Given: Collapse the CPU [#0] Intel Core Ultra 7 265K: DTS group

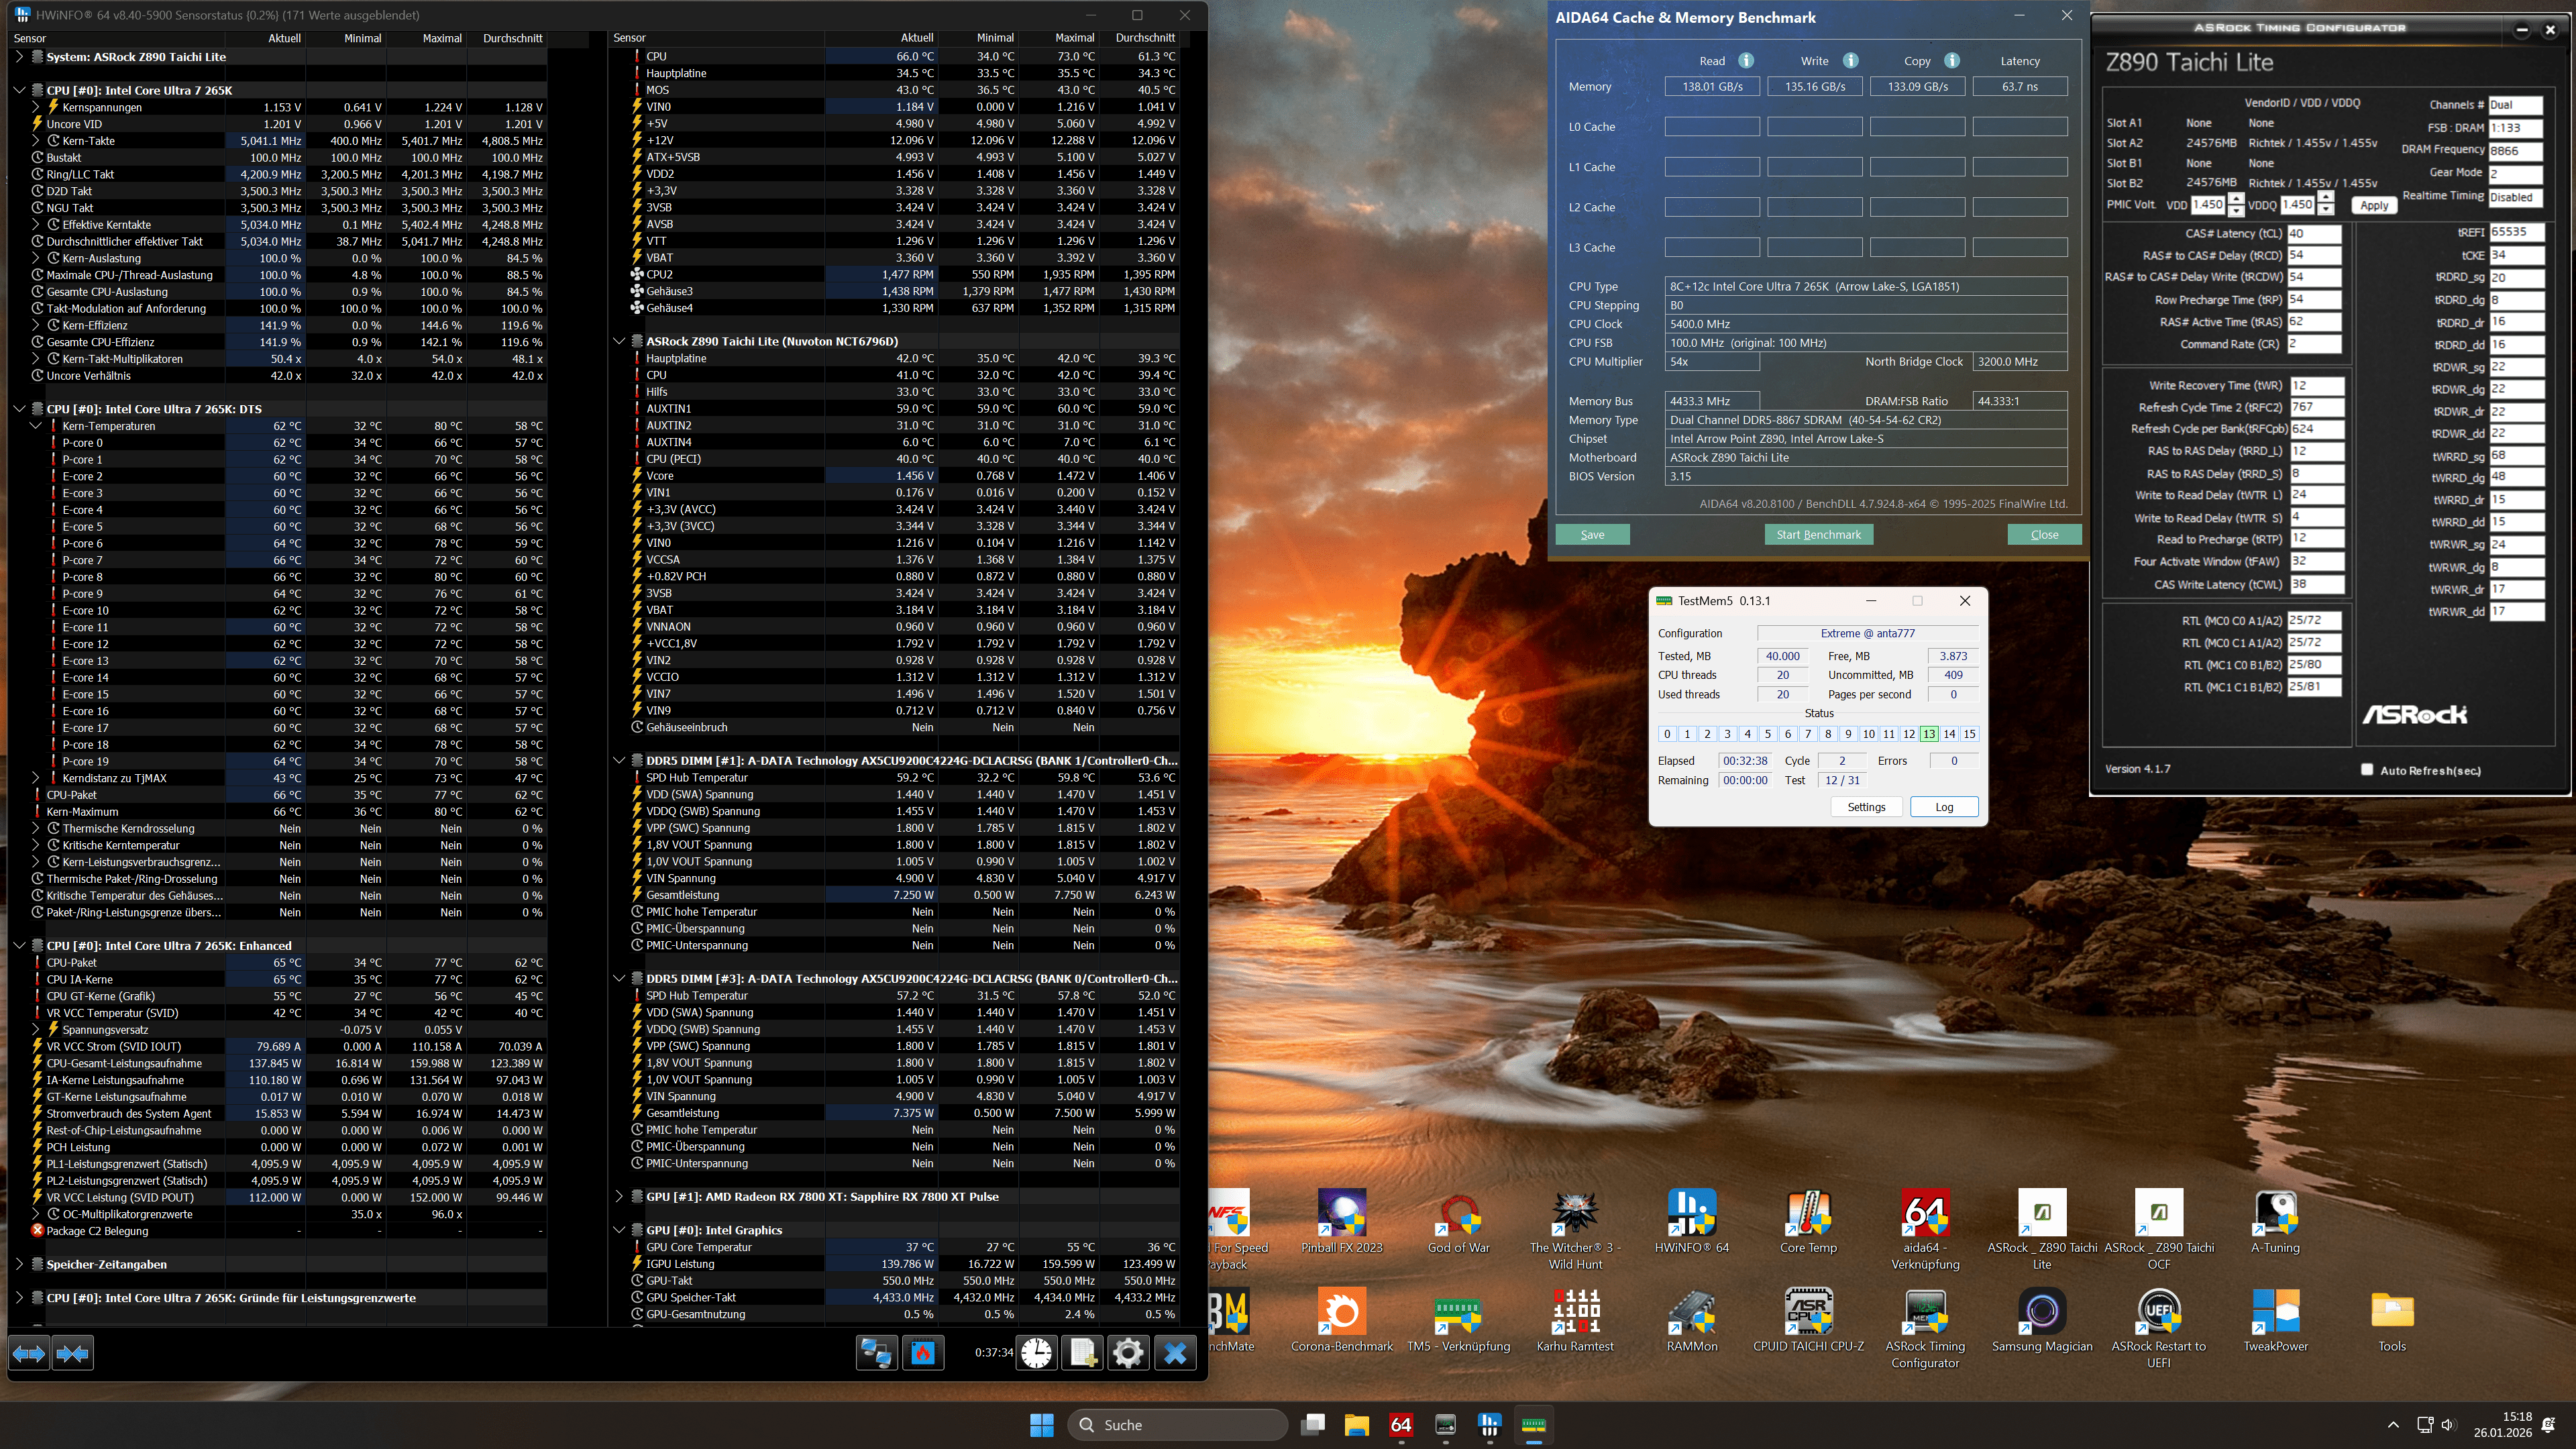Looking at the screenshot, I should [x=19, y=409].
